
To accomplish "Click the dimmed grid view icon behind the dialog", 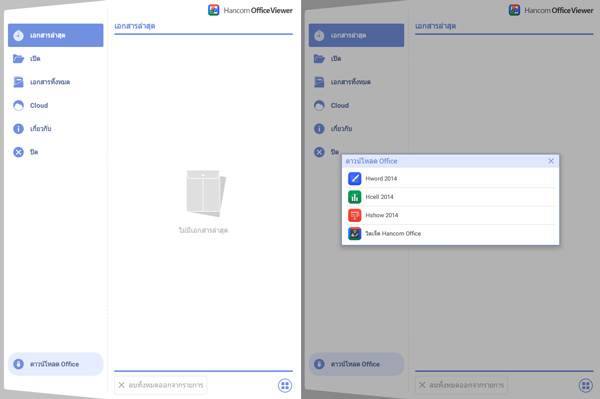I will pos(585,385).
